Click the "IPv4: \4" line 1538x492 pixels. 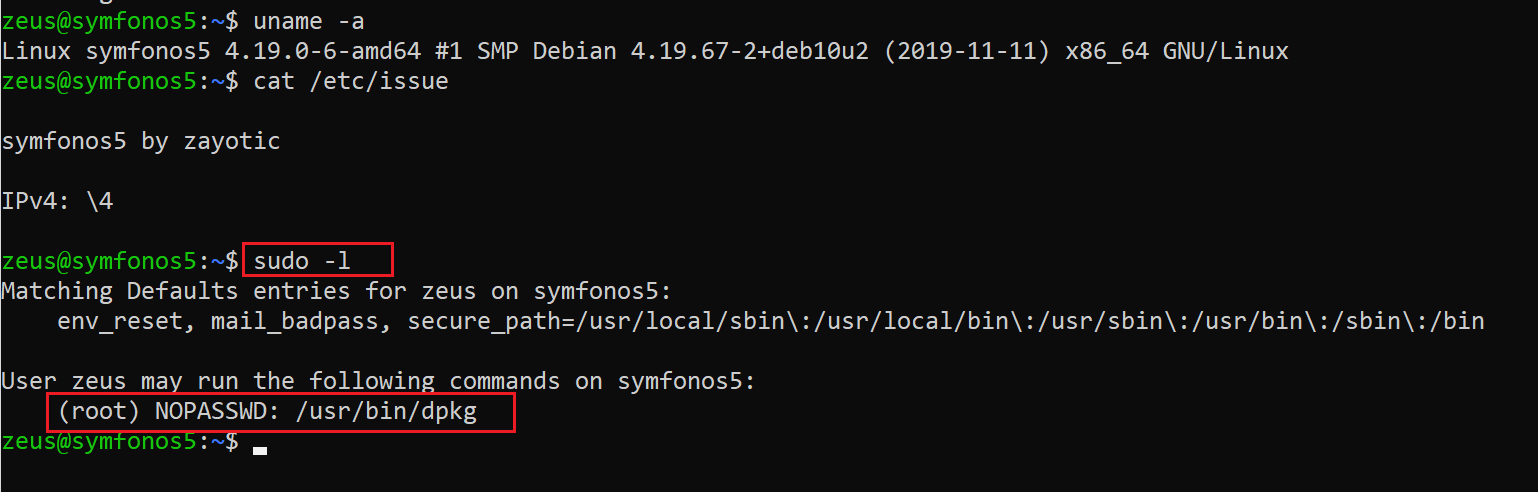(x=57, y=202)
